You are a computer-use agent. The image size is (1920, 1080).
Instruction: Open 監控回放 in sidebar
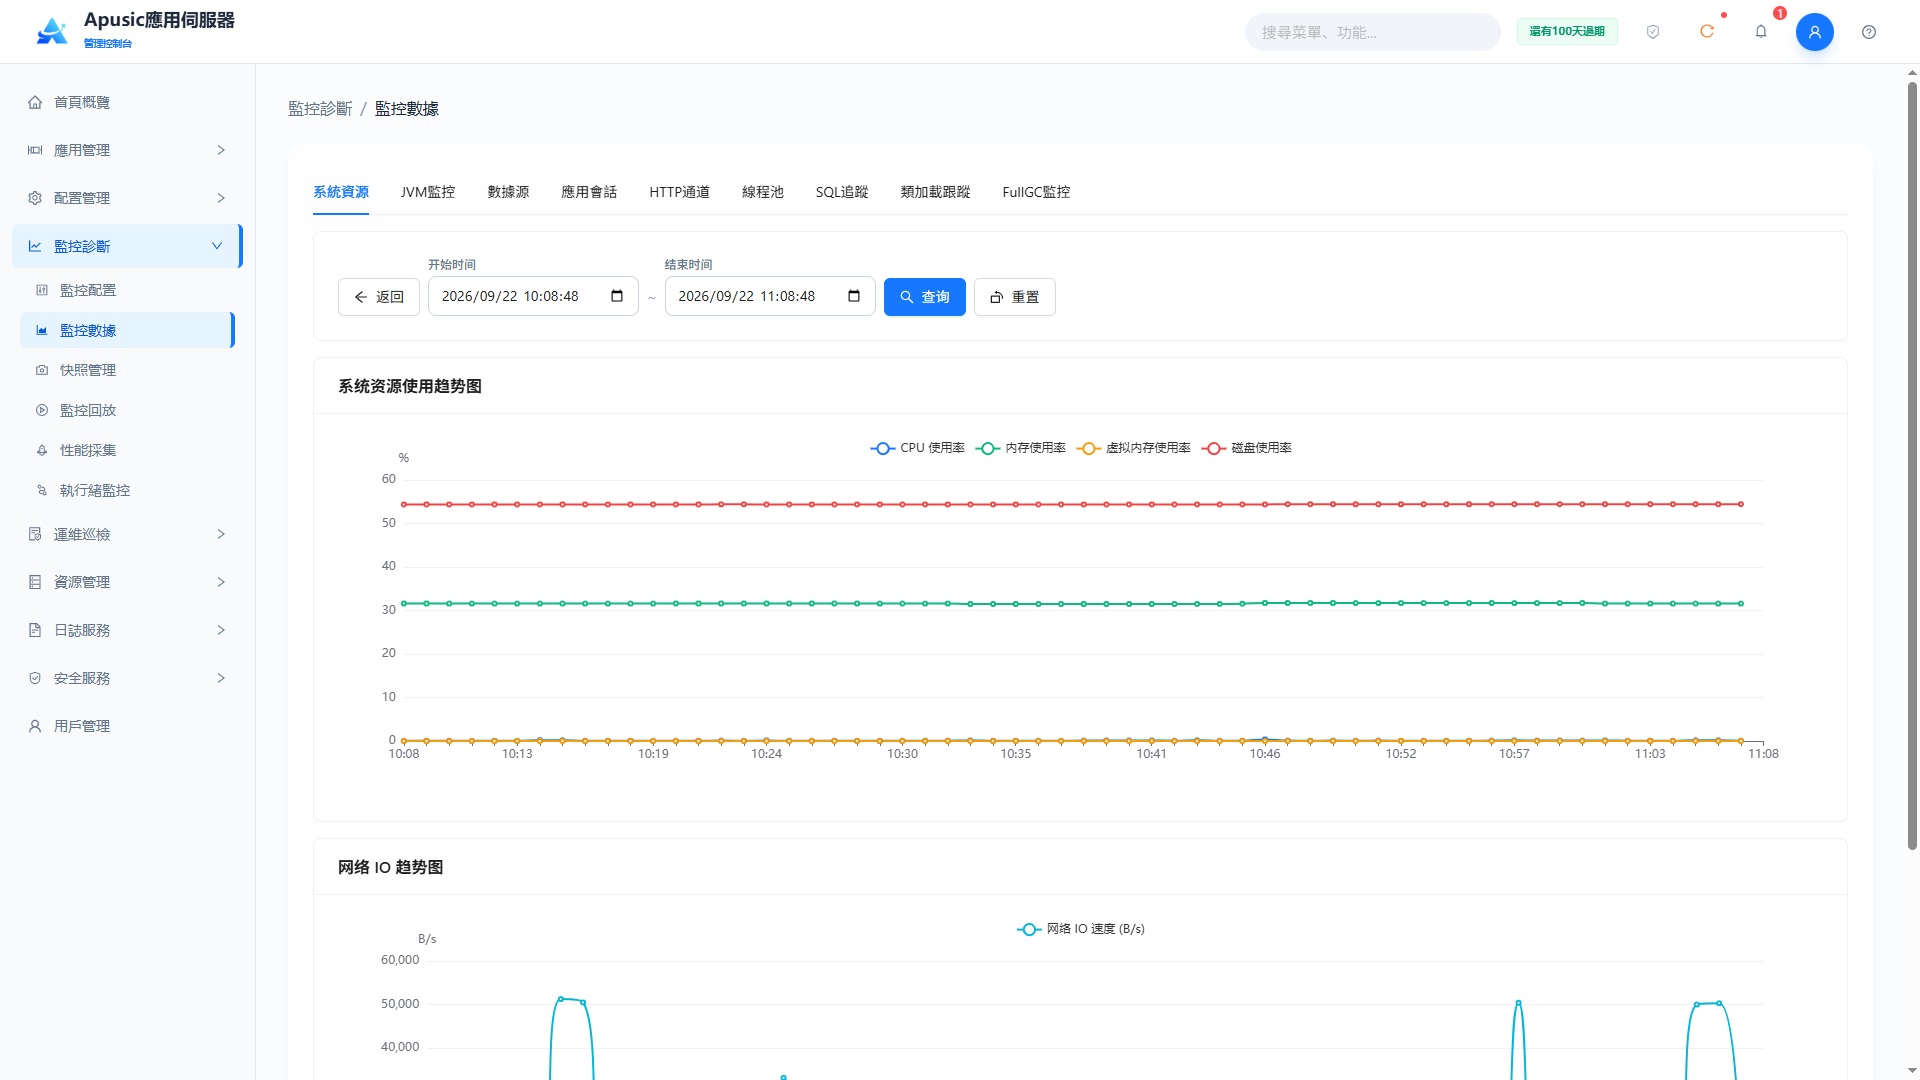tap(128, 410)
